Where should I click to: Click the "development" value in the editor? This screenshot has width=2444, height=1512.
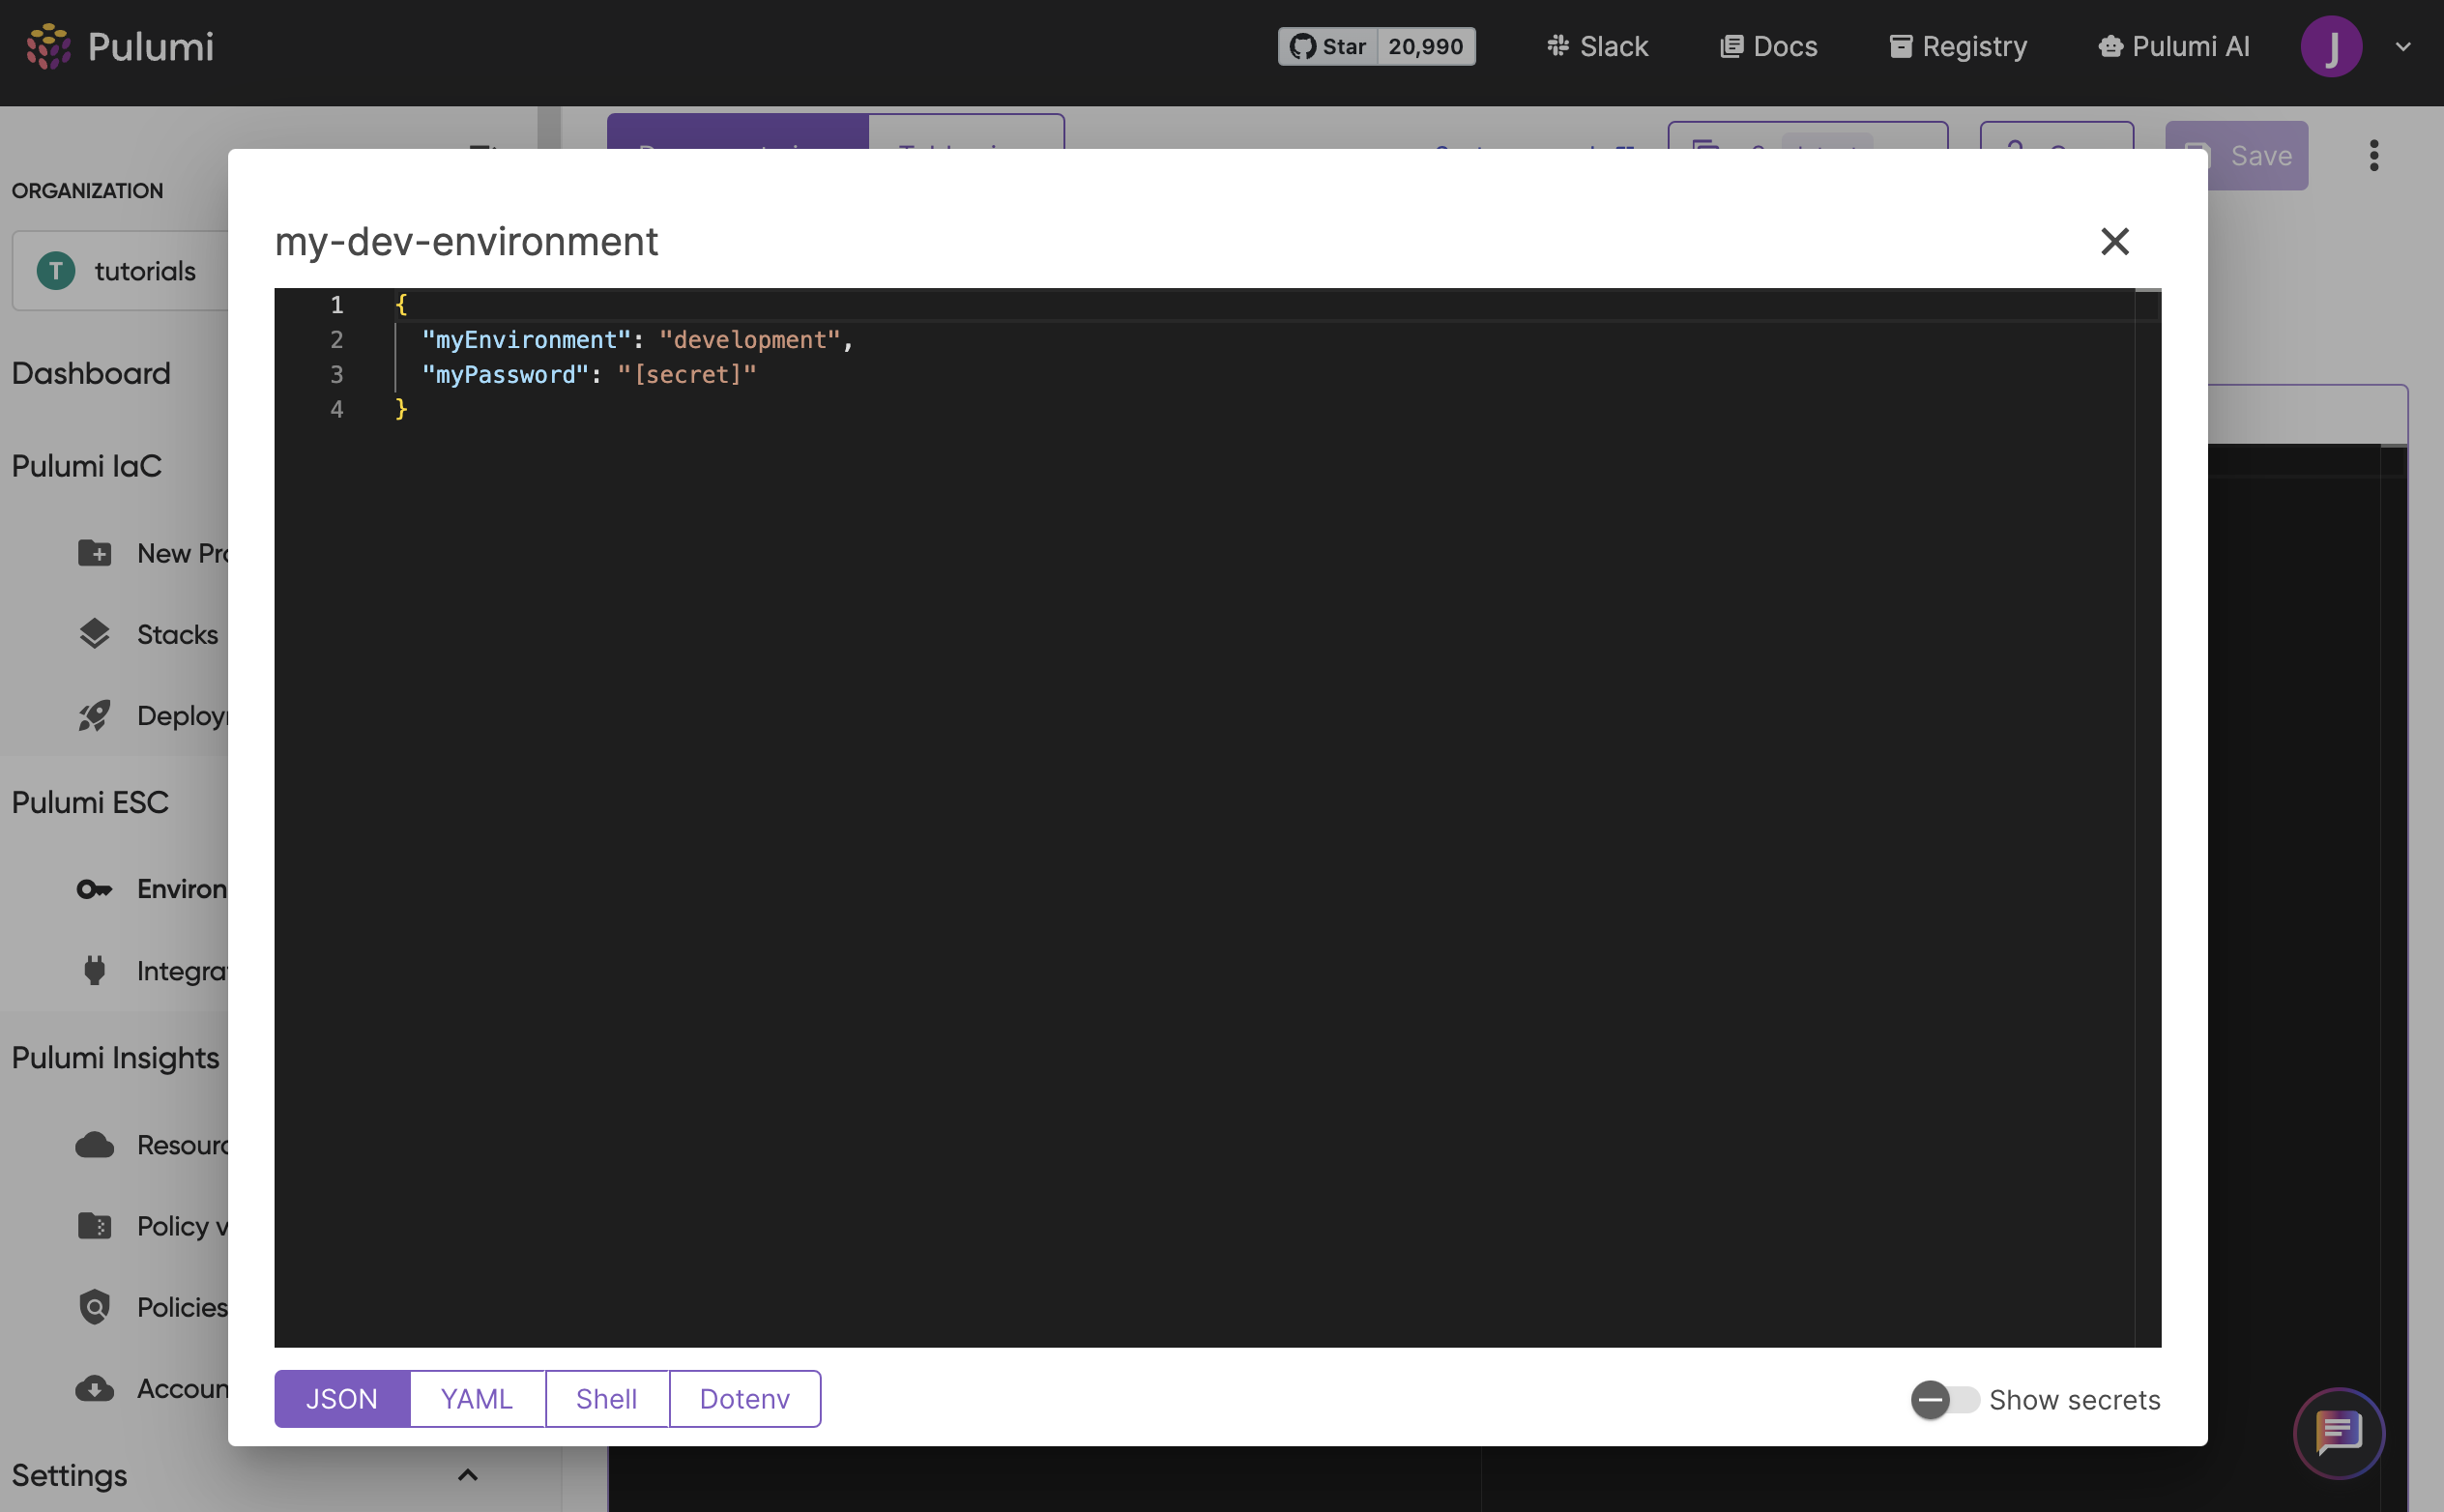tap(750, 340)
